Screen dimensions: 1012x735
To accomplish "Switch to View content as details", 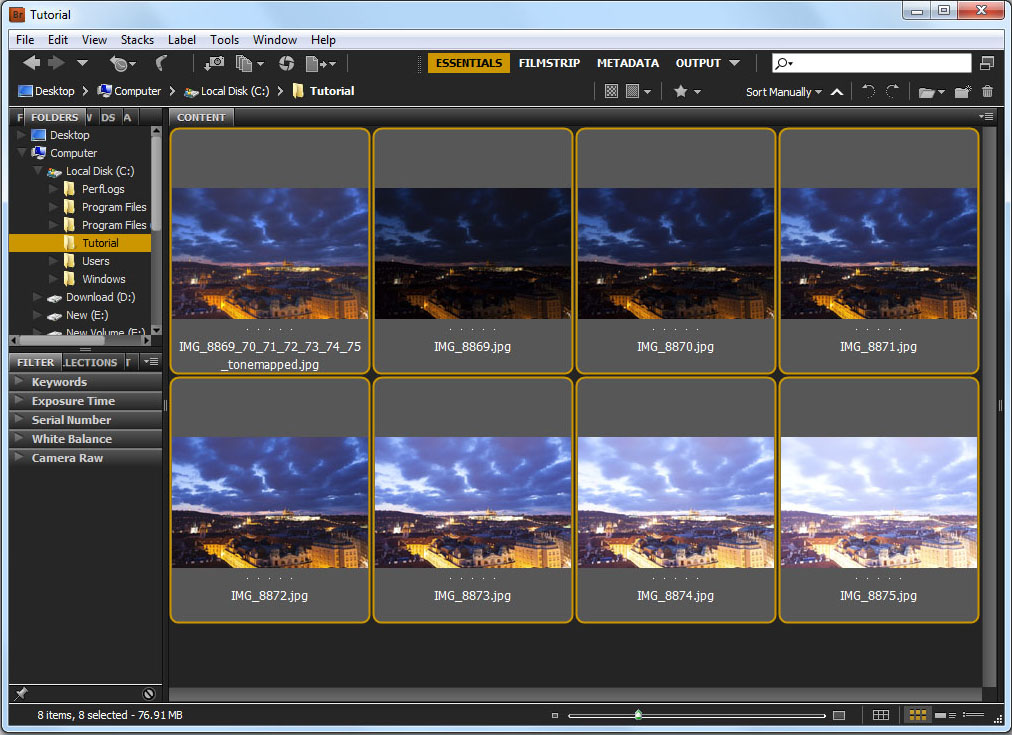I will pyautogui.click(x=942, y=715).
